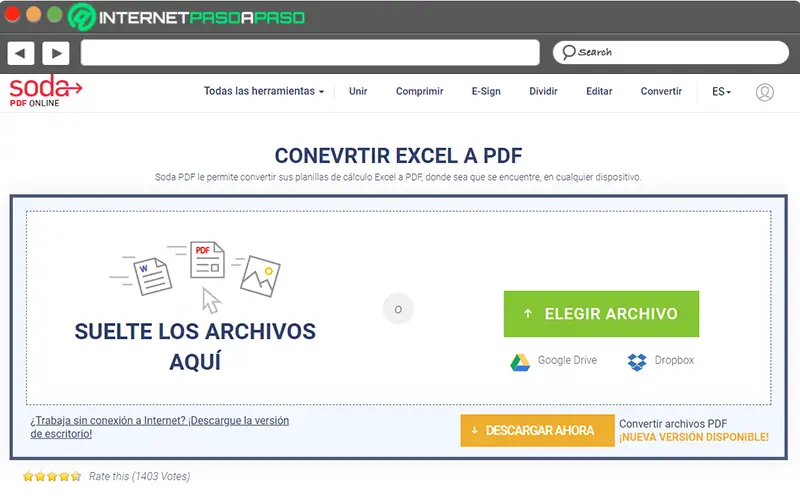Select the E-Sign menu item
800x500 pixels.
click(x=486, y=91)
